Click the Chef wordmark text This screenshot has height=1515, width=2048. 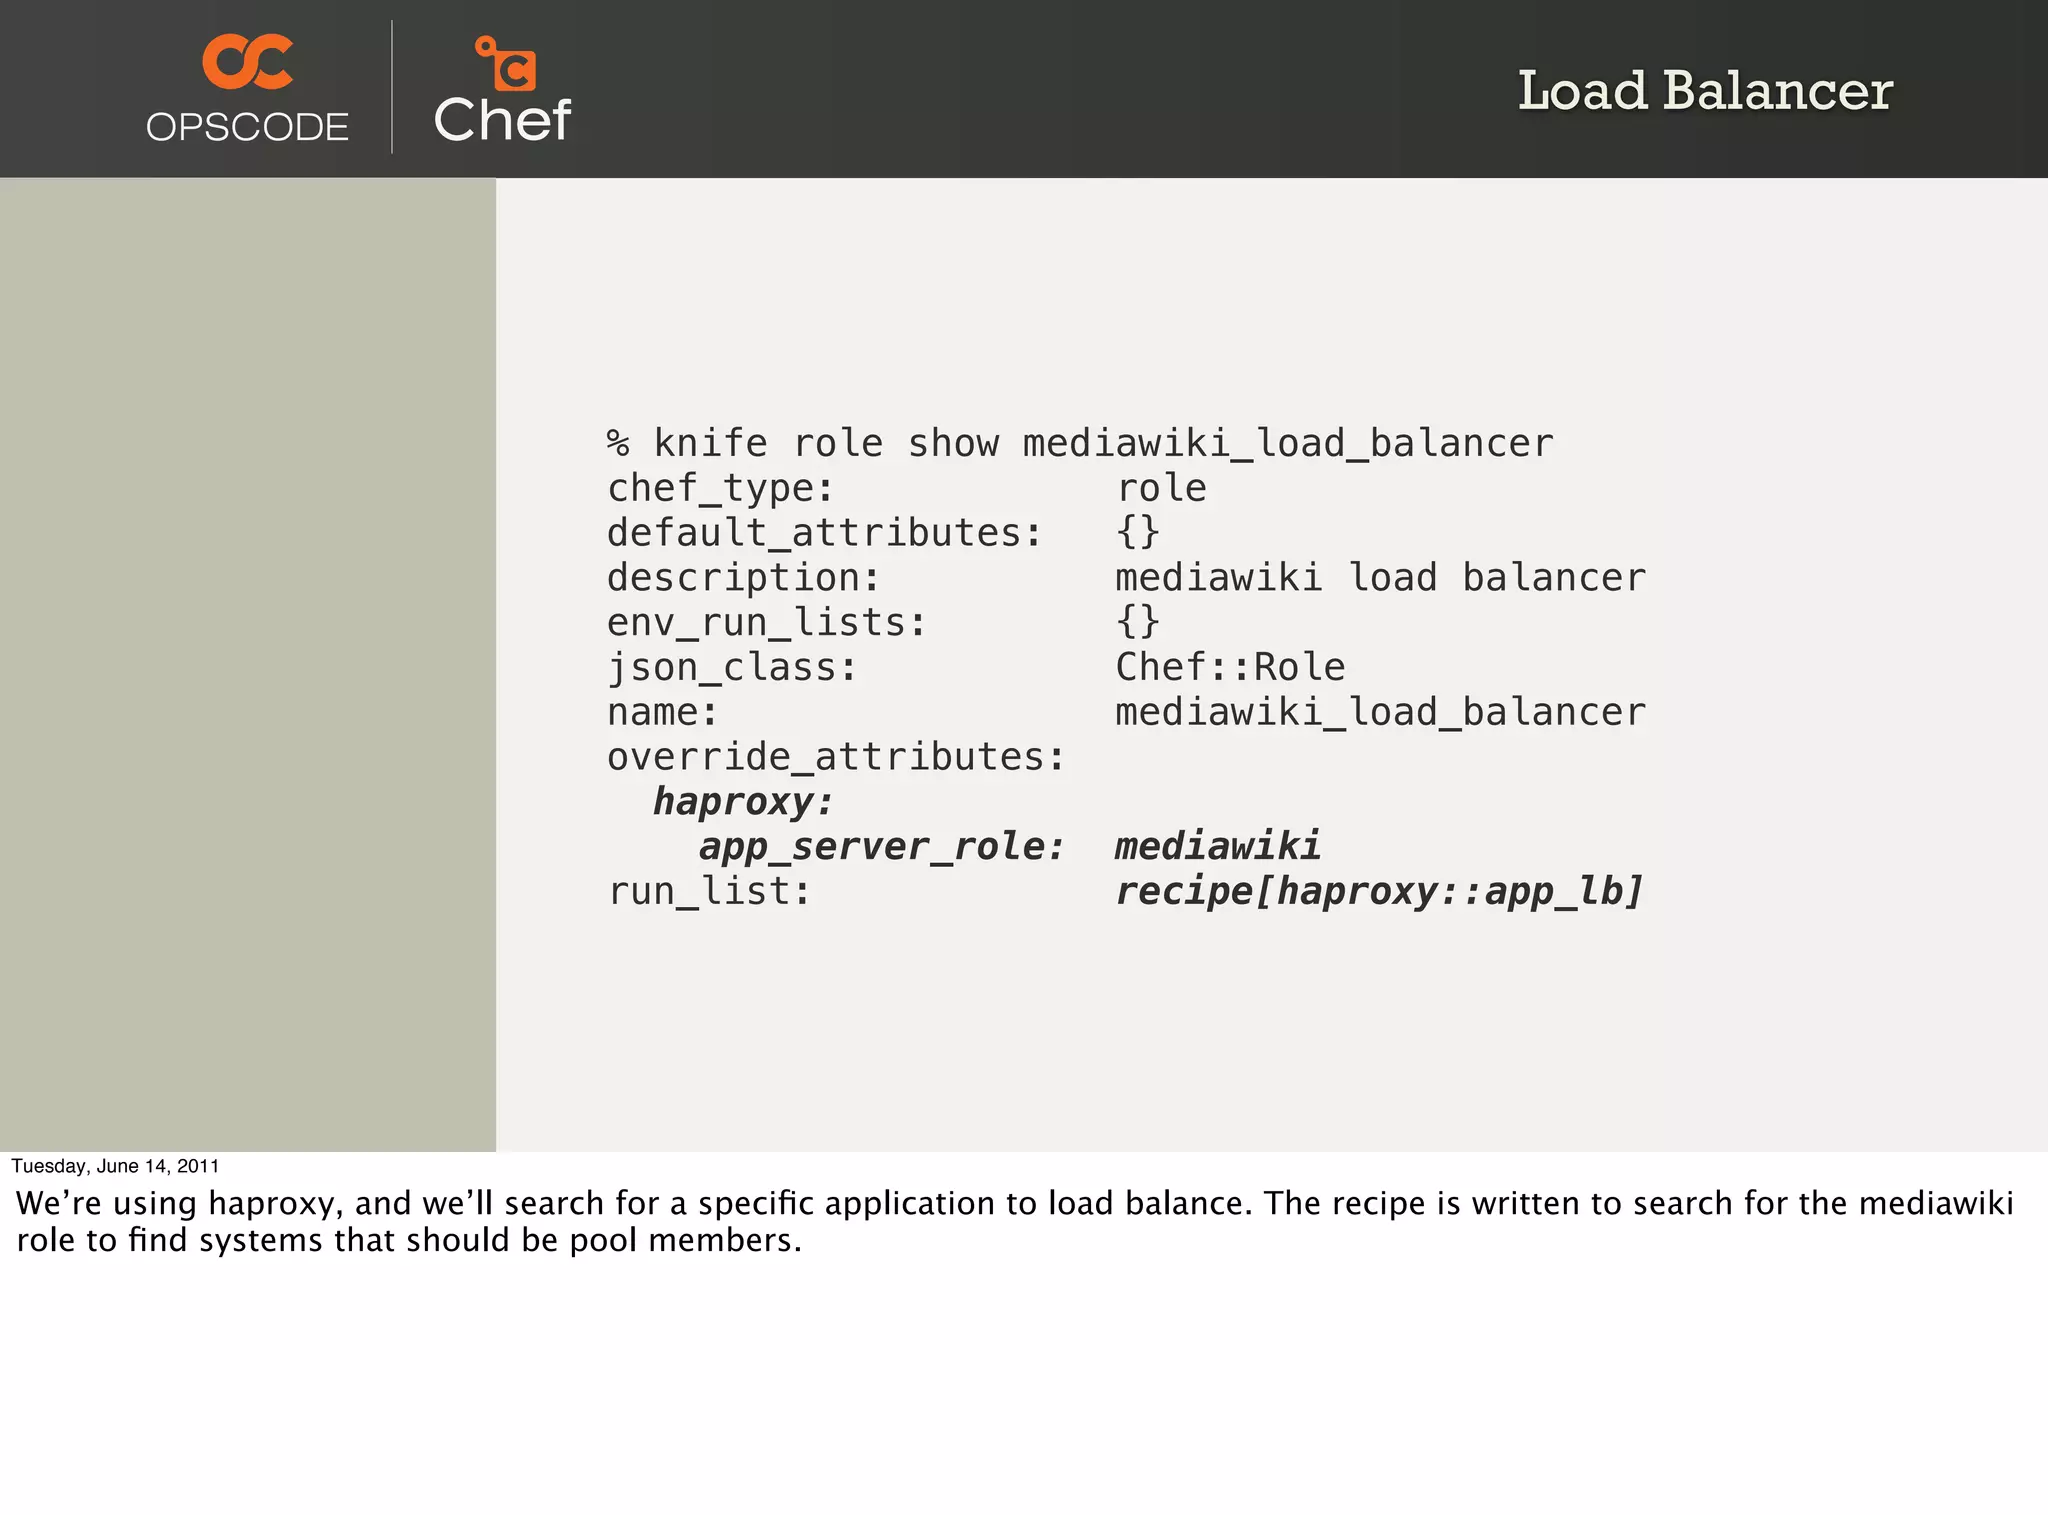coord(502,120)
